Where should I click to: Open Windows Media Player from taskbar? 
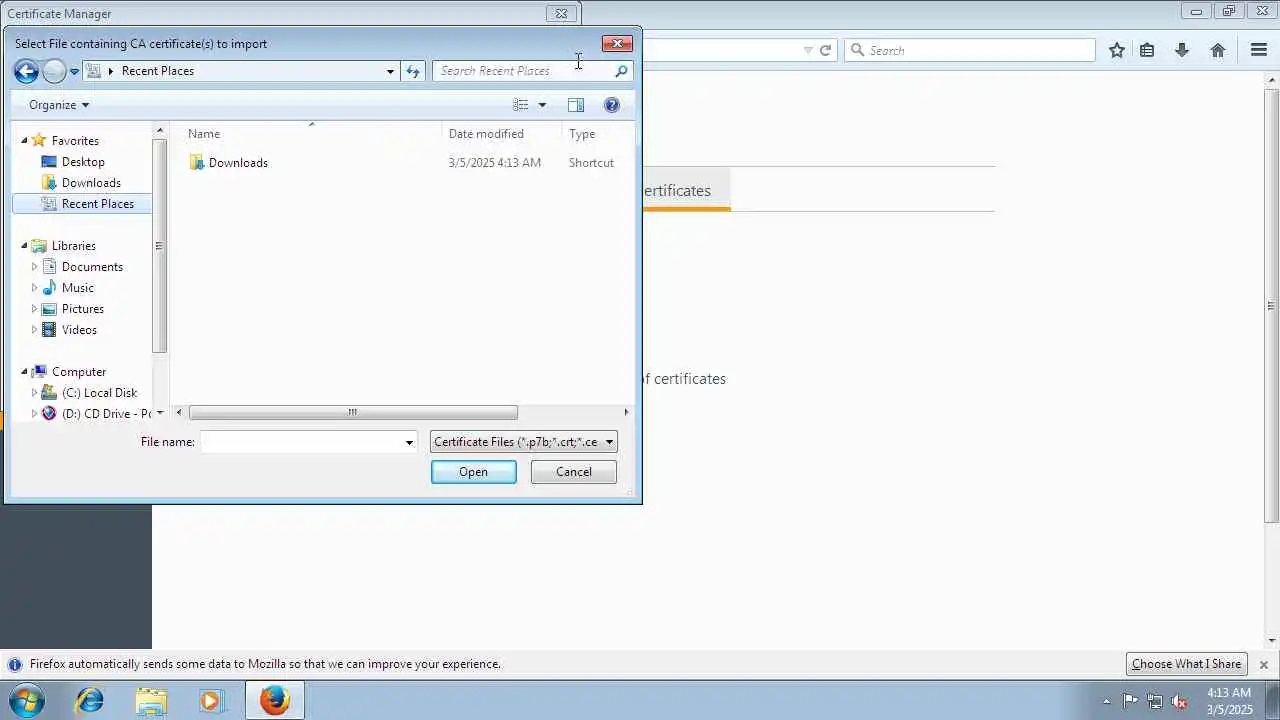(x=211, y=700)
